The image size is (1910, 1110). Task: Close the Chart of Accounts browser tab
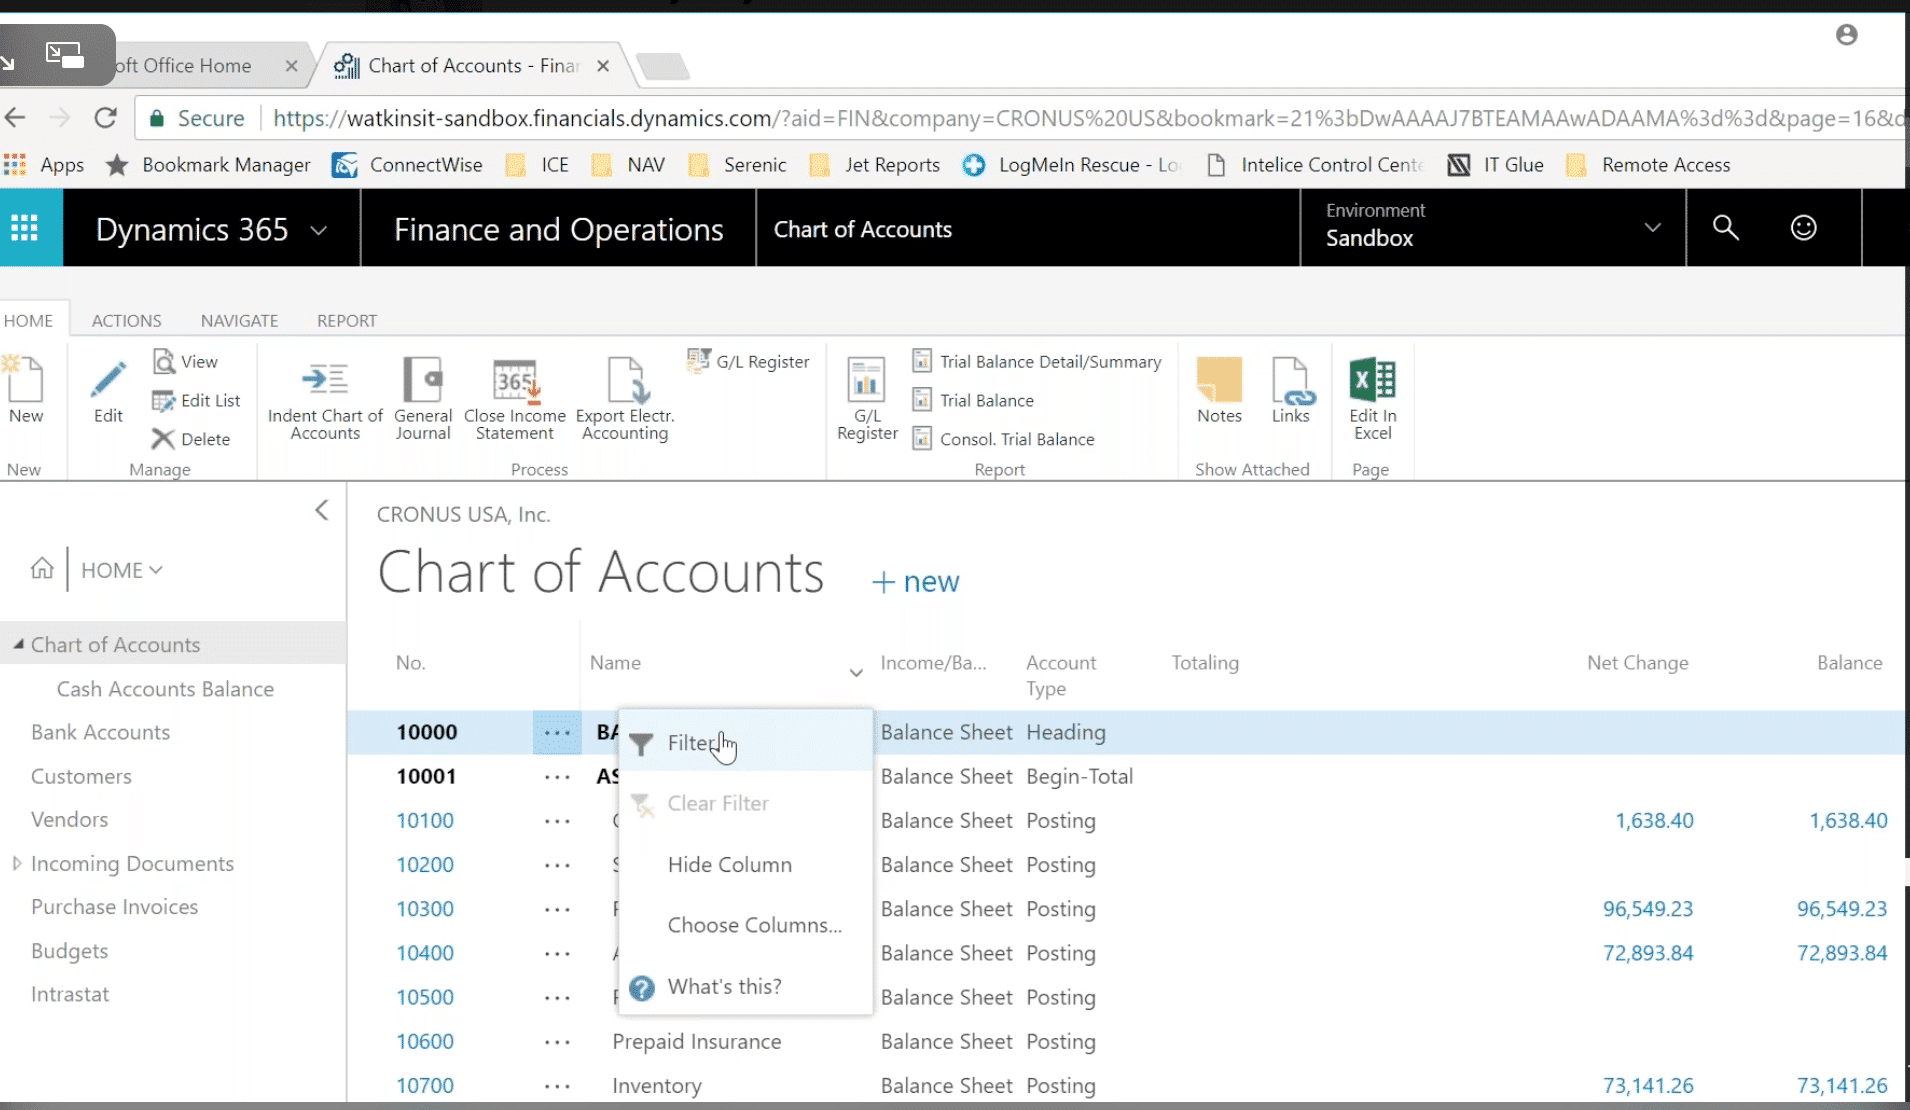pyautogui.click(x=603, y=66)
